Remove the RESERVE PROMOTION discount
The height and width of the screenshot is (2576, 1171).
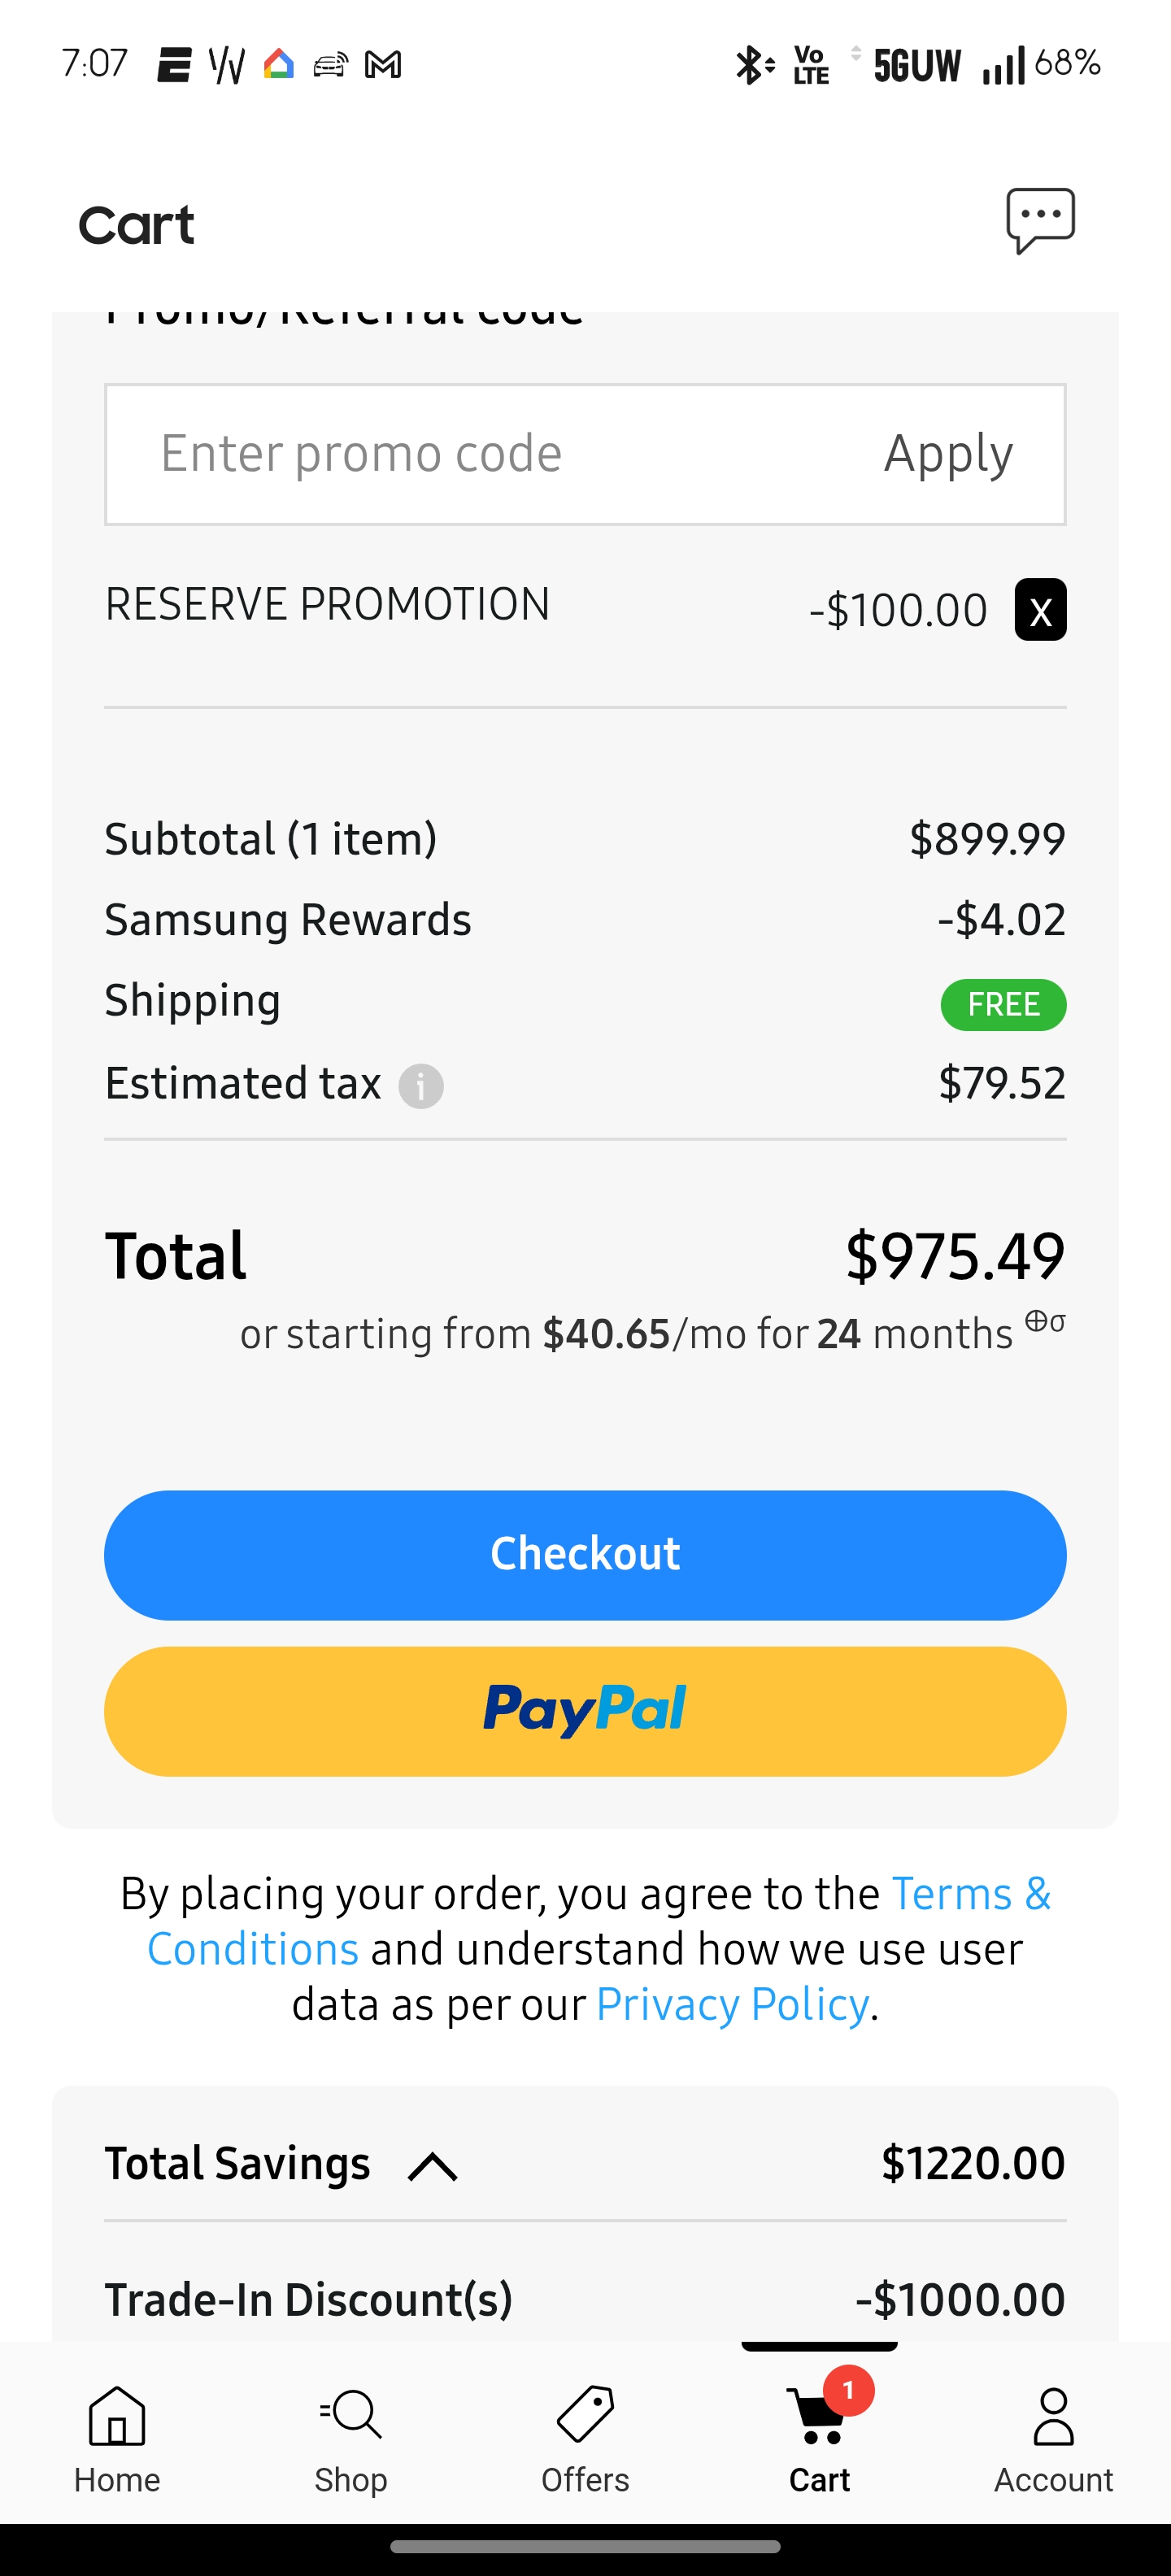point(1040,609)
